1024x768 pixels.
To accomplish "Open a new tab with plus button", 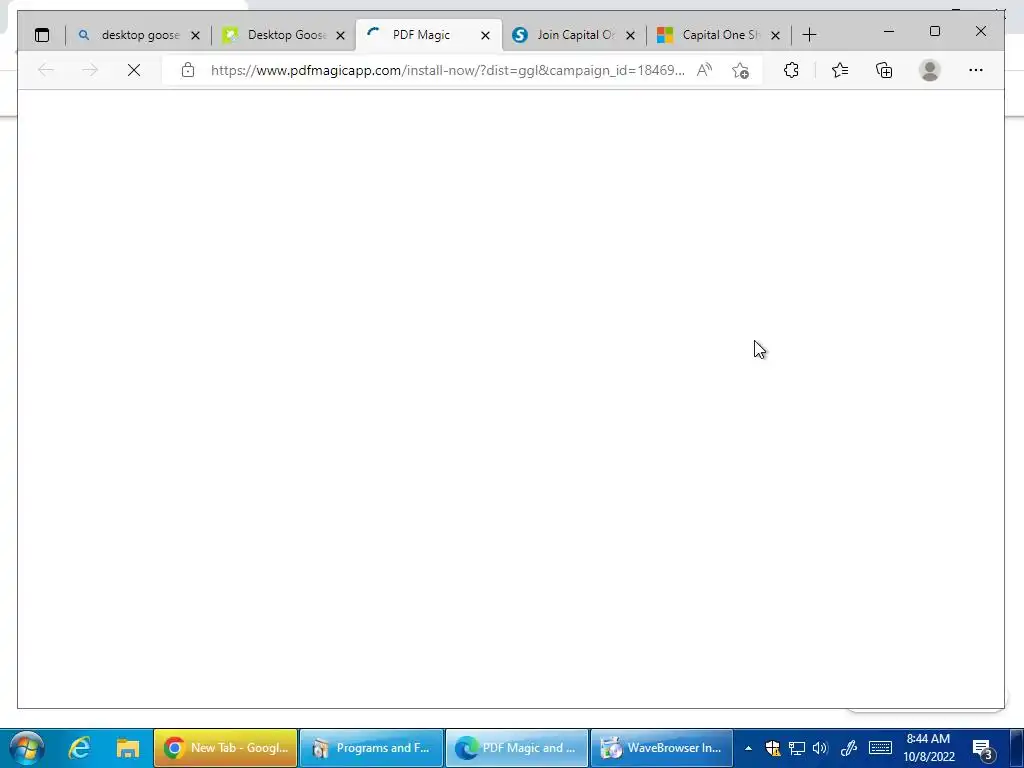I will (x=809, y=35).
